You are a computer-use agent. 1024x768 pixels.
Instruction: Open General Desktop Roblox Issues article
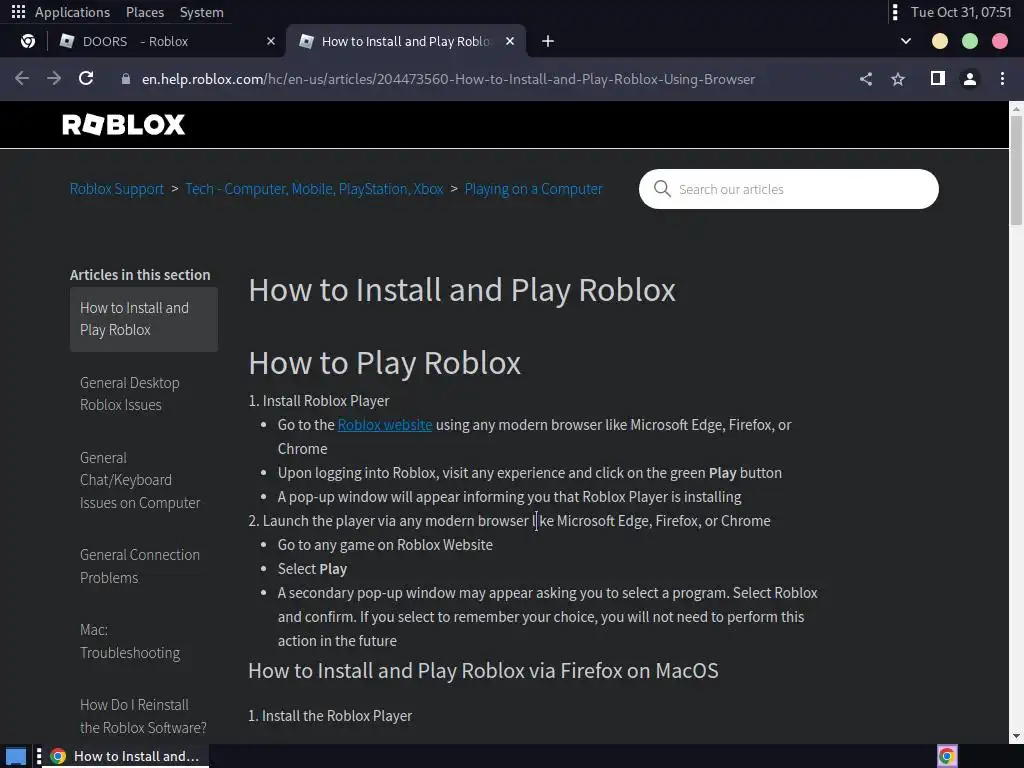129,394
